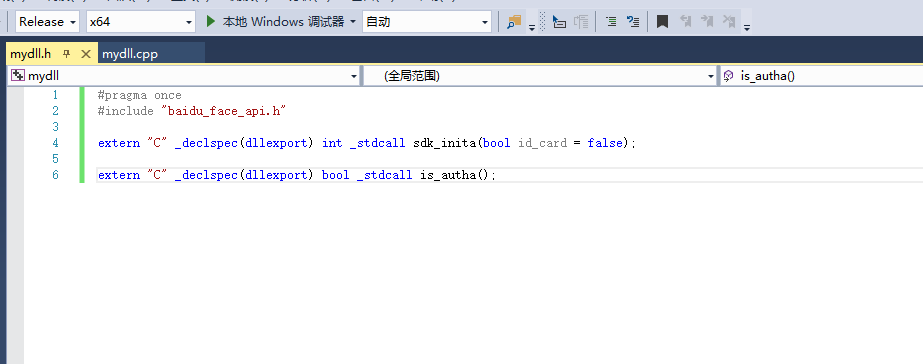Click the 'false' default value
The height and width of the screenshot is (364, 923).
(605, 143)
